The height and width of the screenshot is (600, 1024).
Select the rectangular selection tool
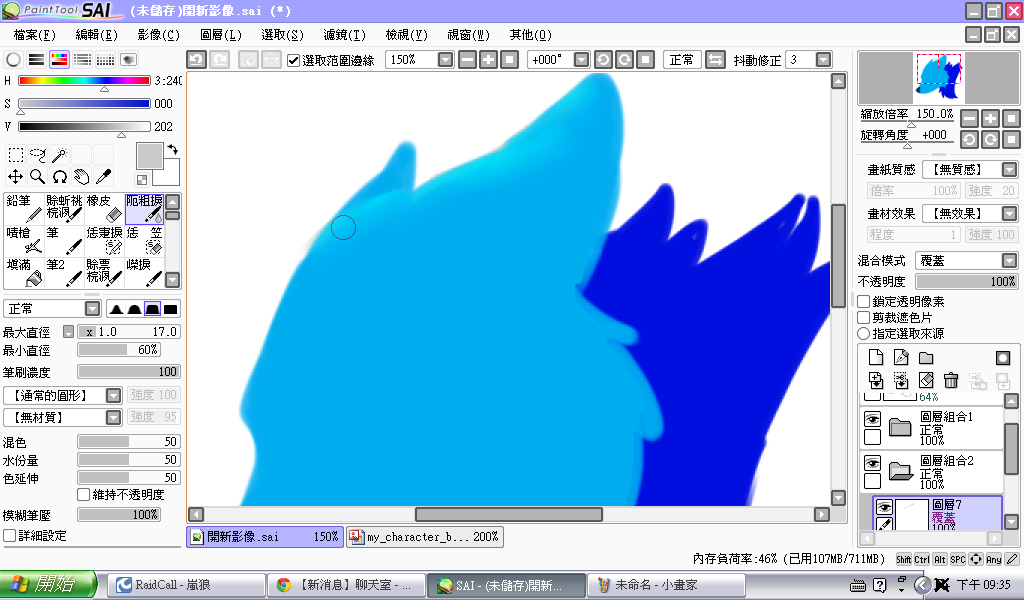point(16,155)
